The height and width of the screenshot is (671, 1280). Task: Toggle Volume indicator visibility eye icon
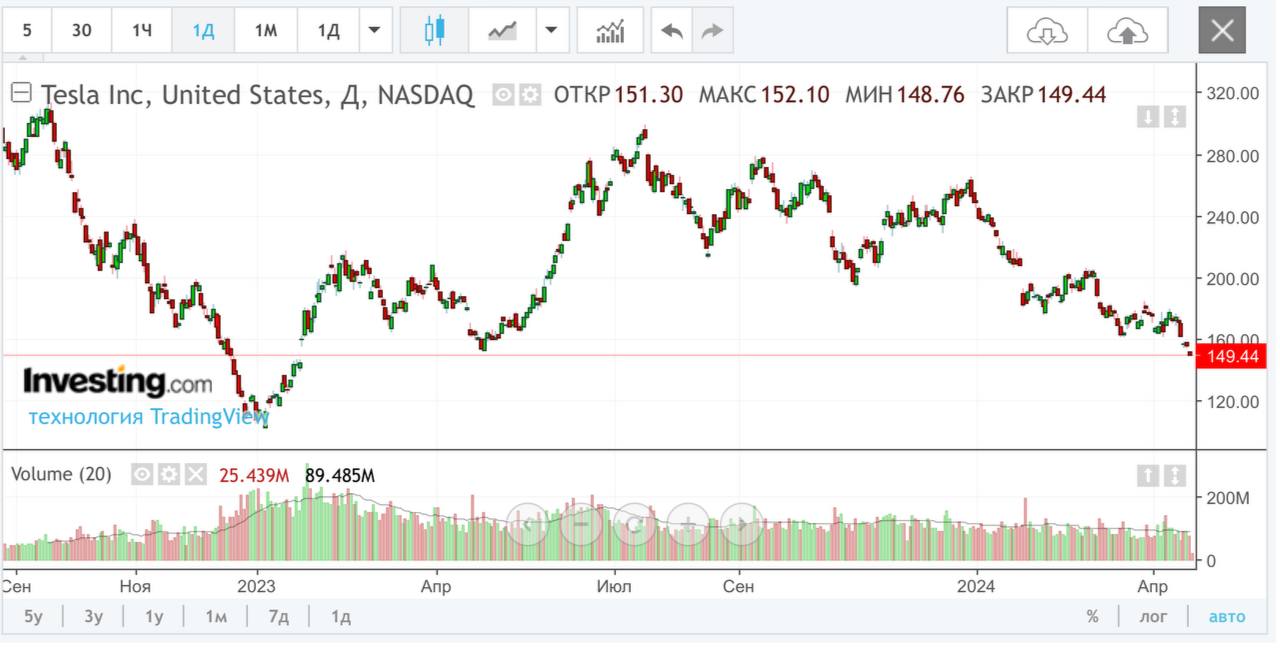[143, 474]
